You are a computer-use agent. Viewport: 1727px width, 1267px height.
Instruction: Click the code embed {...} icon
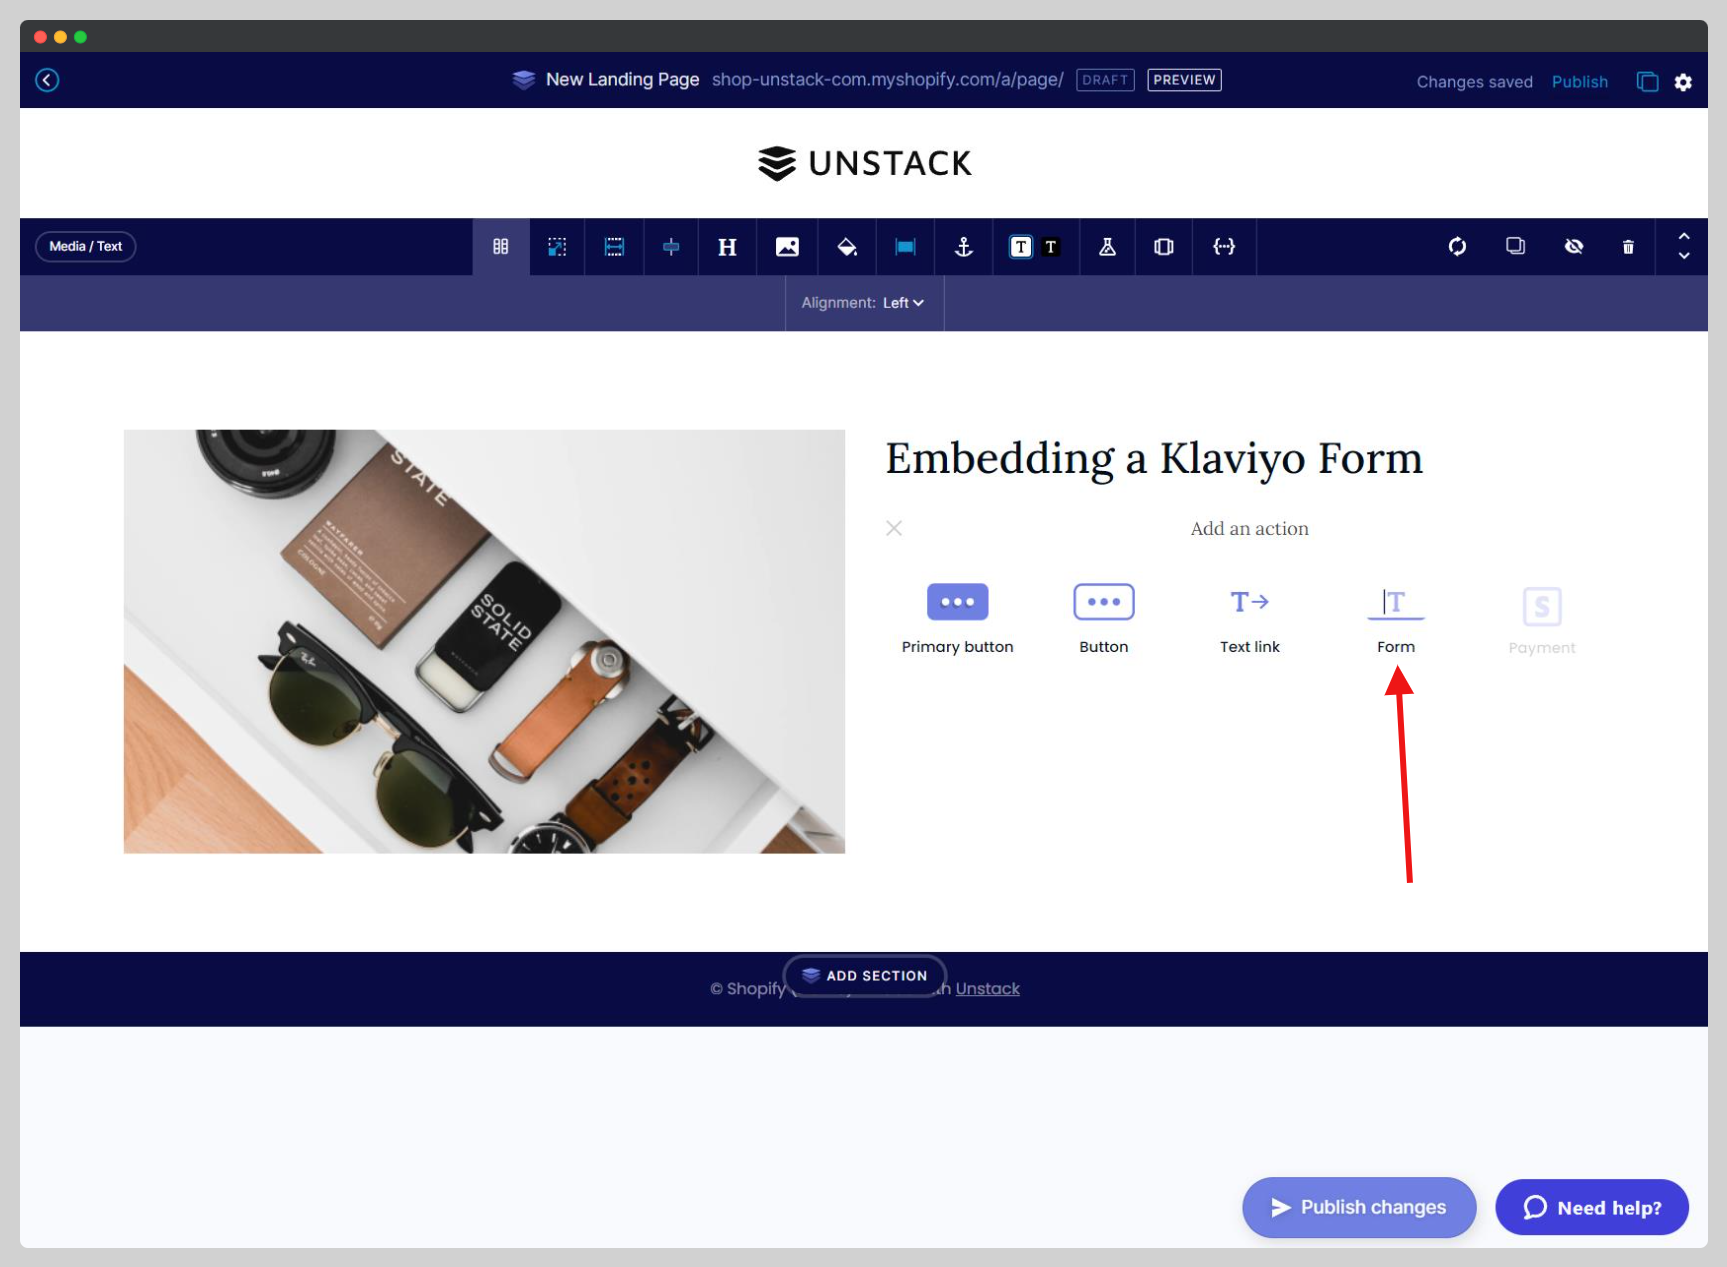(1224, 246)
